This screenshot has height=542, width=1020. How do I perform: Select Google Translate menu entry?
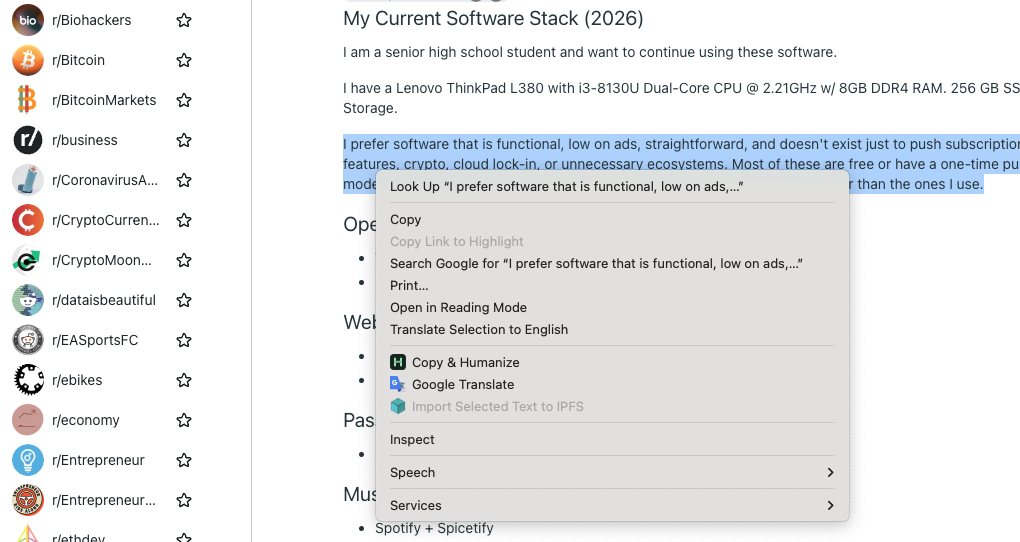click(x=612, y=385)
